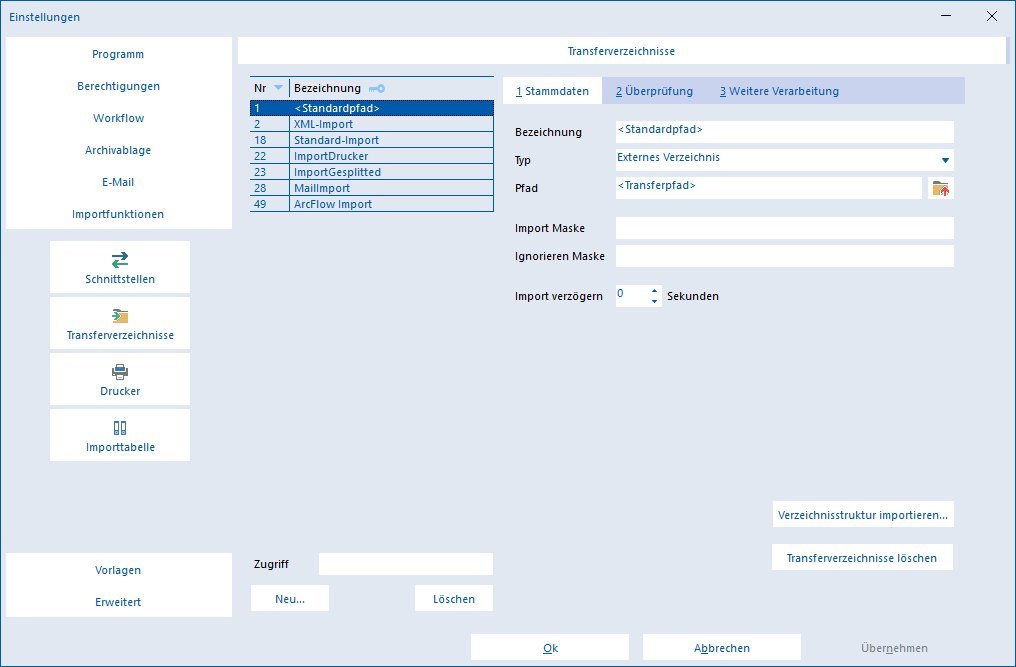Open the Importtabelle icon
Image resolution: width=1016 pixels, height=667 pixels.
(120, 428)
